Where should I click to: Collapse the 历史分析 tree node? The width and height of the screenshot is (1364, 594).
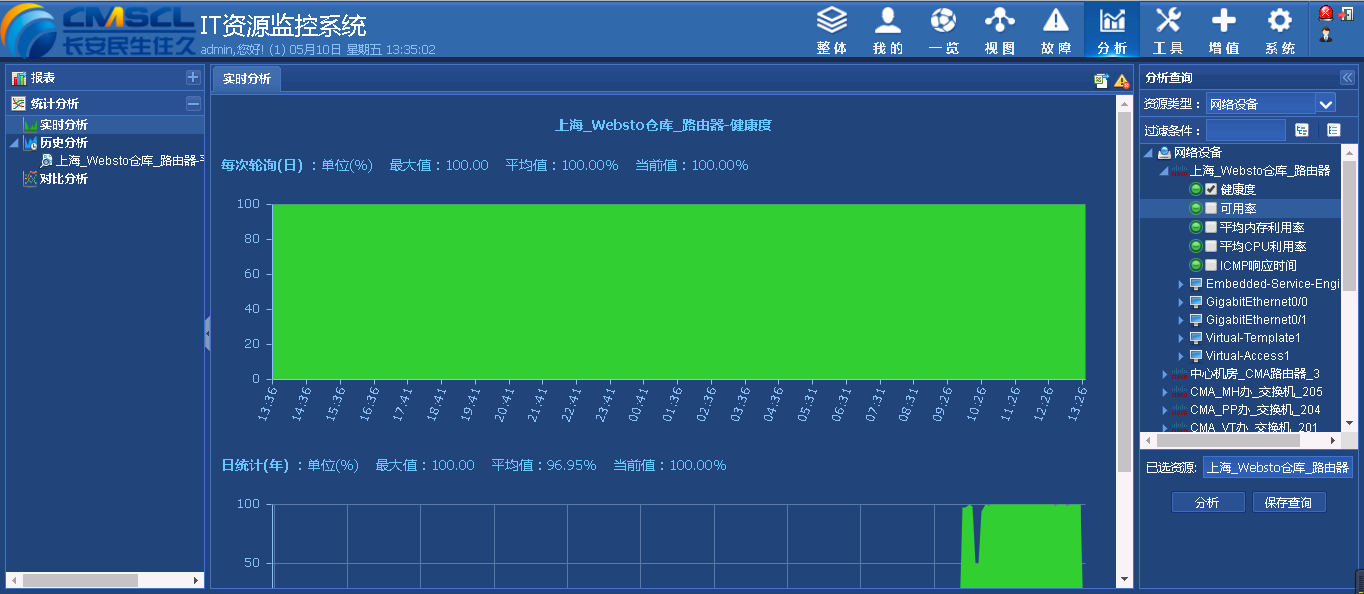point(14,143)
